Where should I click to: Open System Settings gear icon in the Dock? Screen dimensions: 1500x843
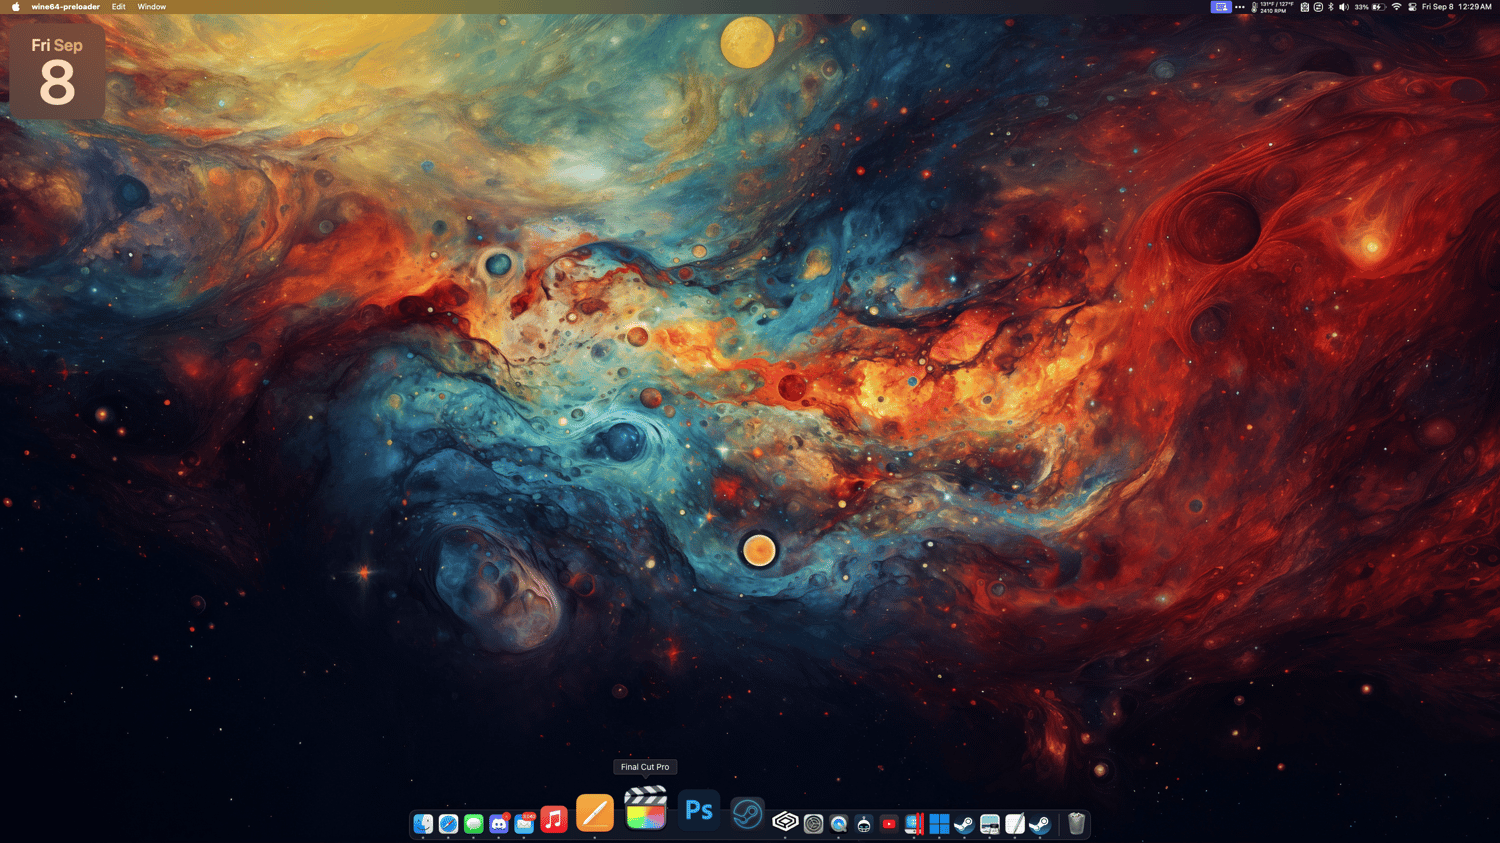click(813, 824)
